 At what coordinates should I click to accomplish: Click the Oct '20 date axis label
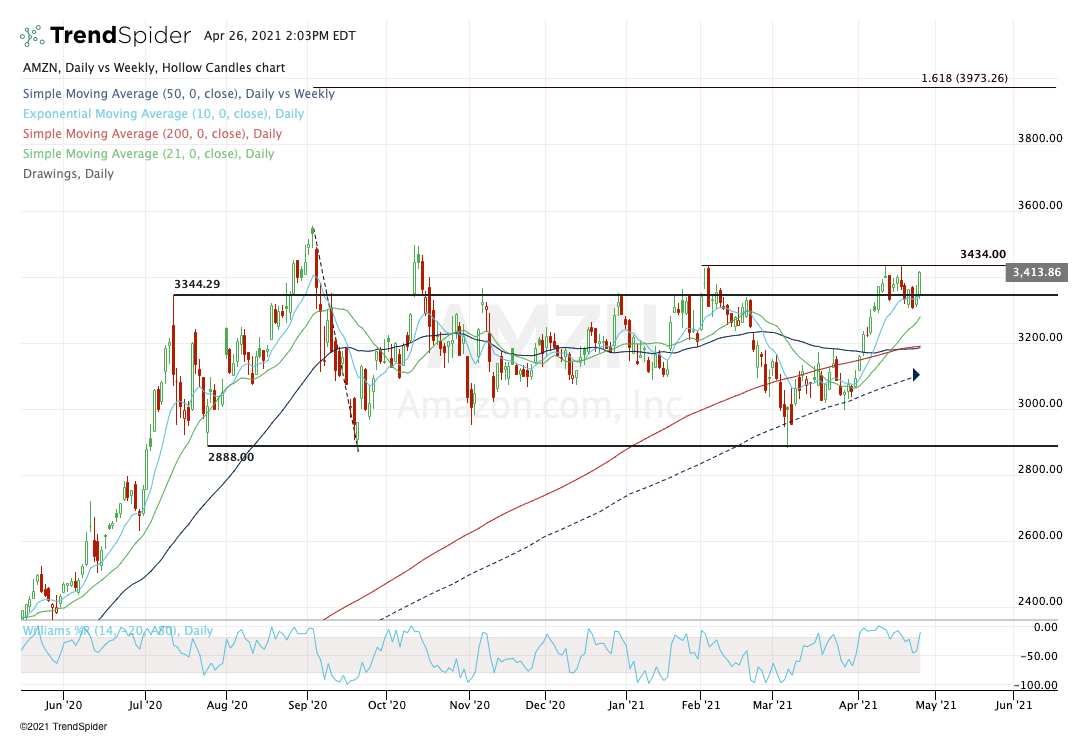386,705
